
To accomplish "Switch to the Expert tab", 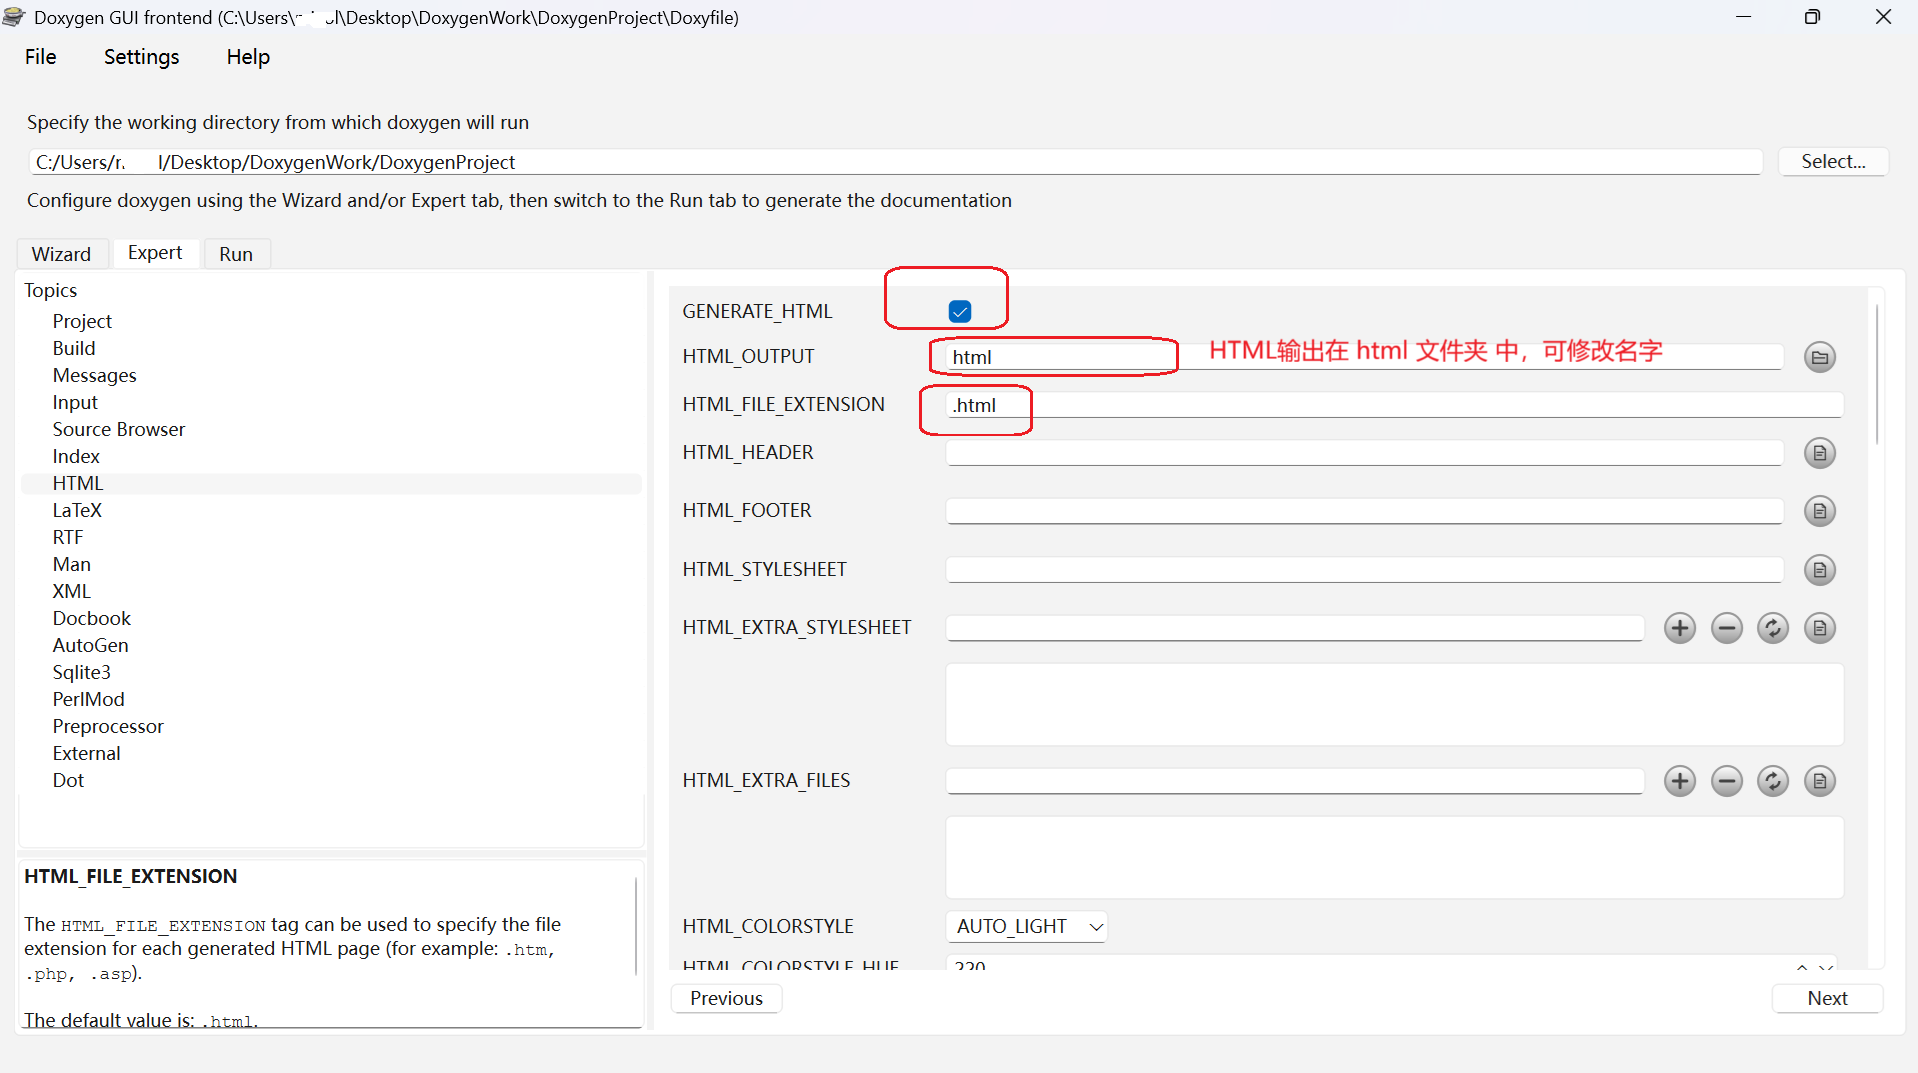I will 155,253.
